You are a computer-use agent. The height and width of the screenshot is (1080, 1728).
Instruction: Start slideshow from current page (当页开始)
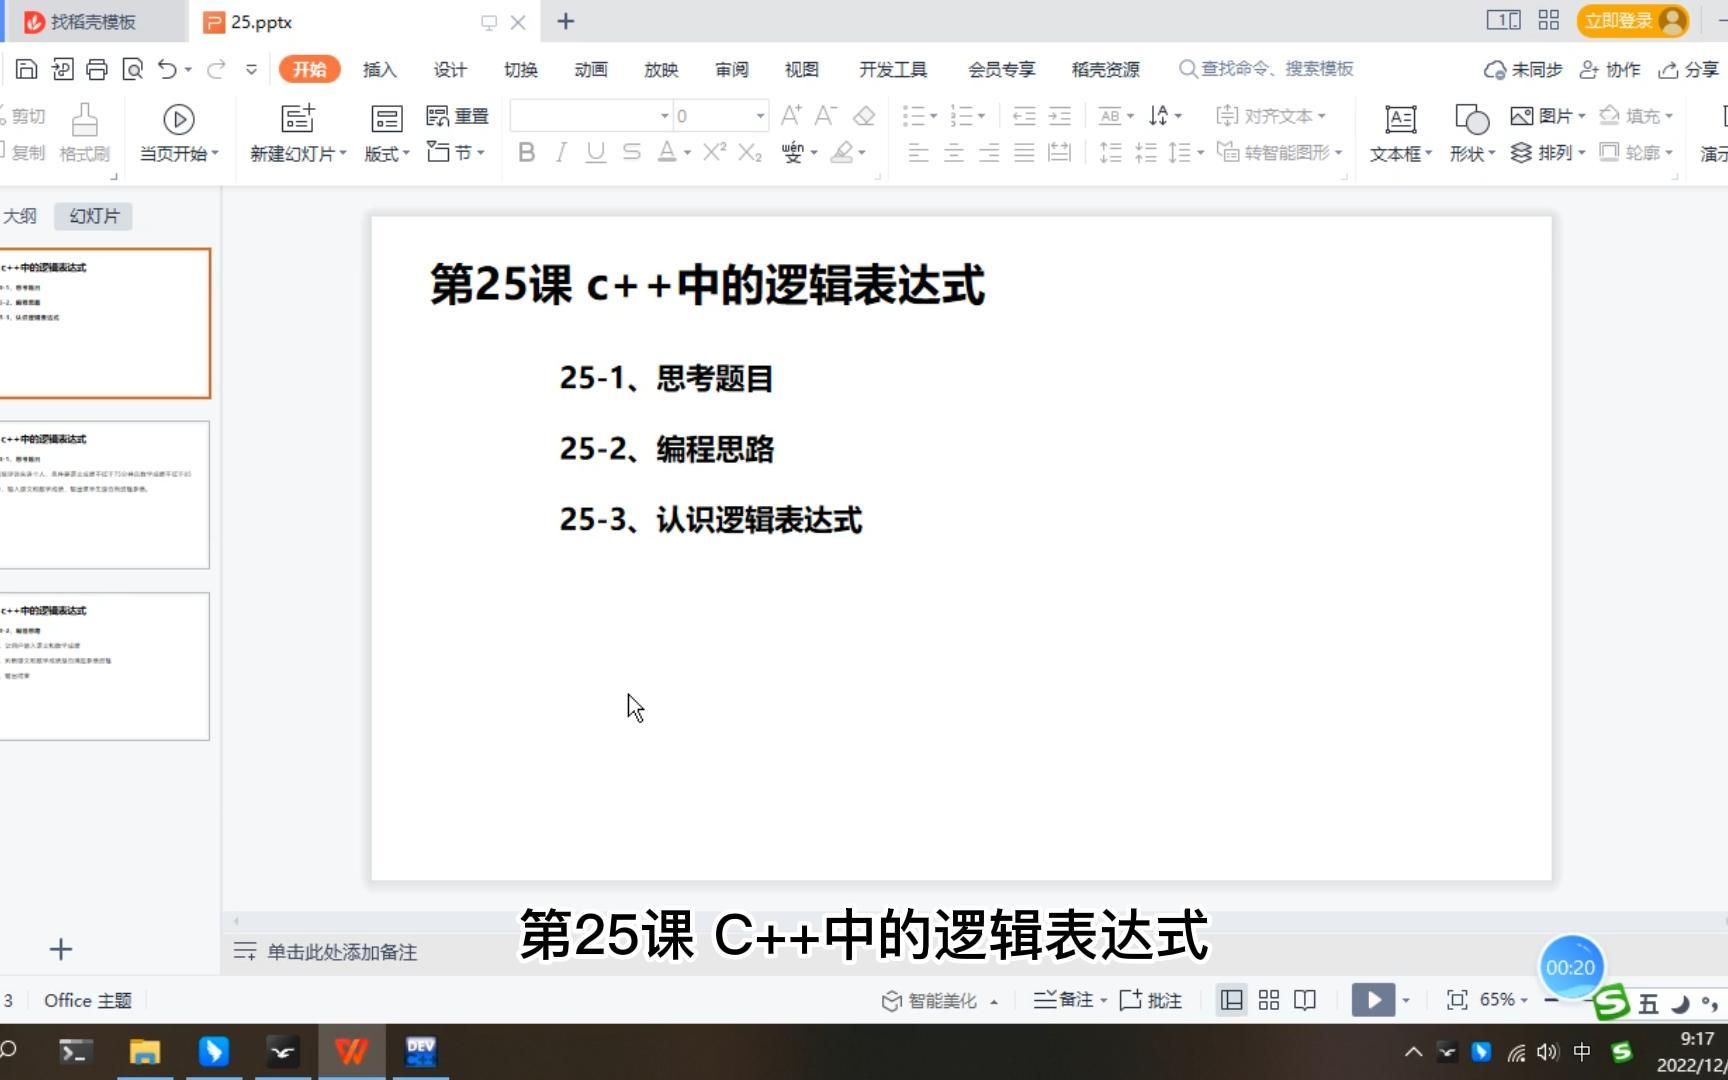178,133
